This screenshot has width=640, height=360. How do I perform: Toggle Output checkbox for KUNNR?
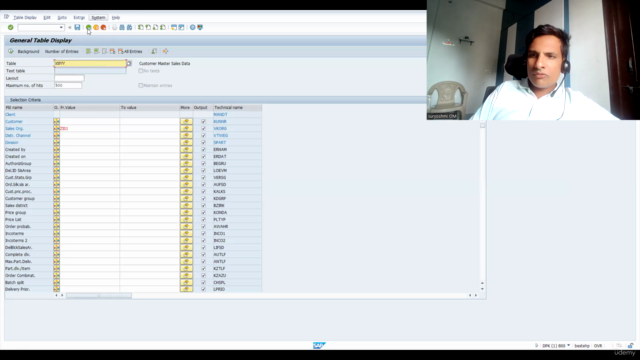(203, 122)
